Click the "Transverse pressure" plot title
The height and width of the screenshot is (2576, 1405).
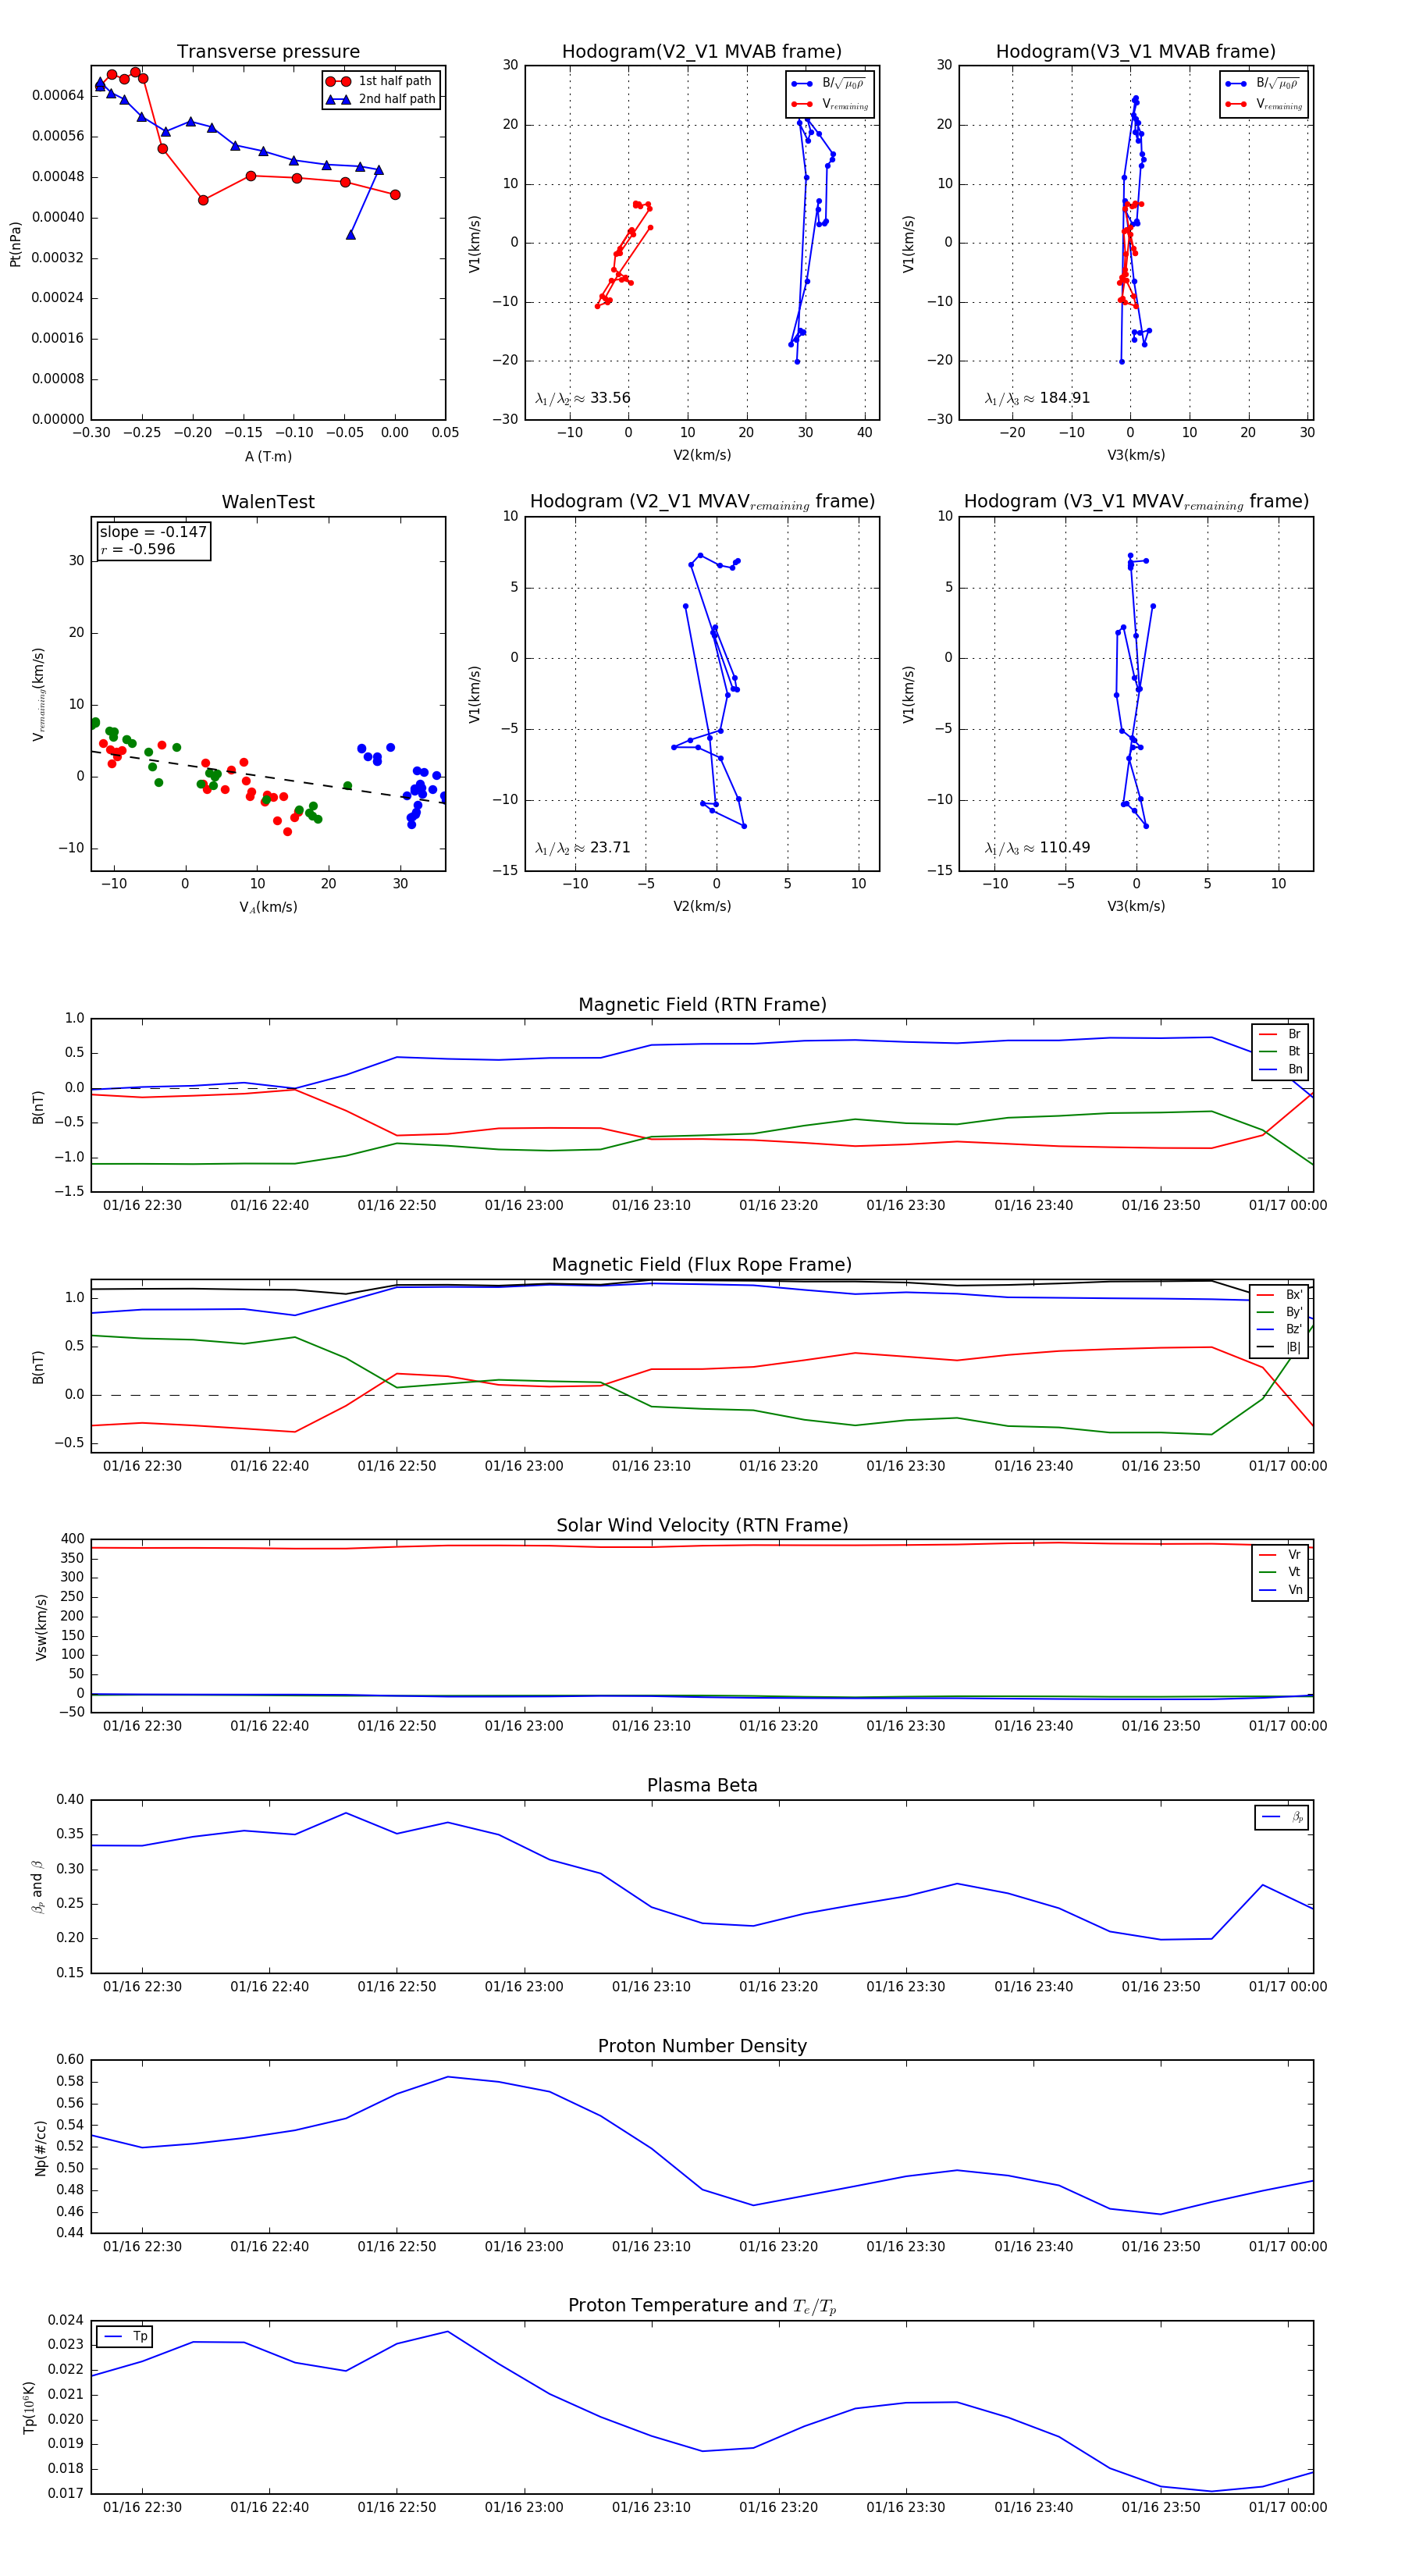tap(268, 52)
